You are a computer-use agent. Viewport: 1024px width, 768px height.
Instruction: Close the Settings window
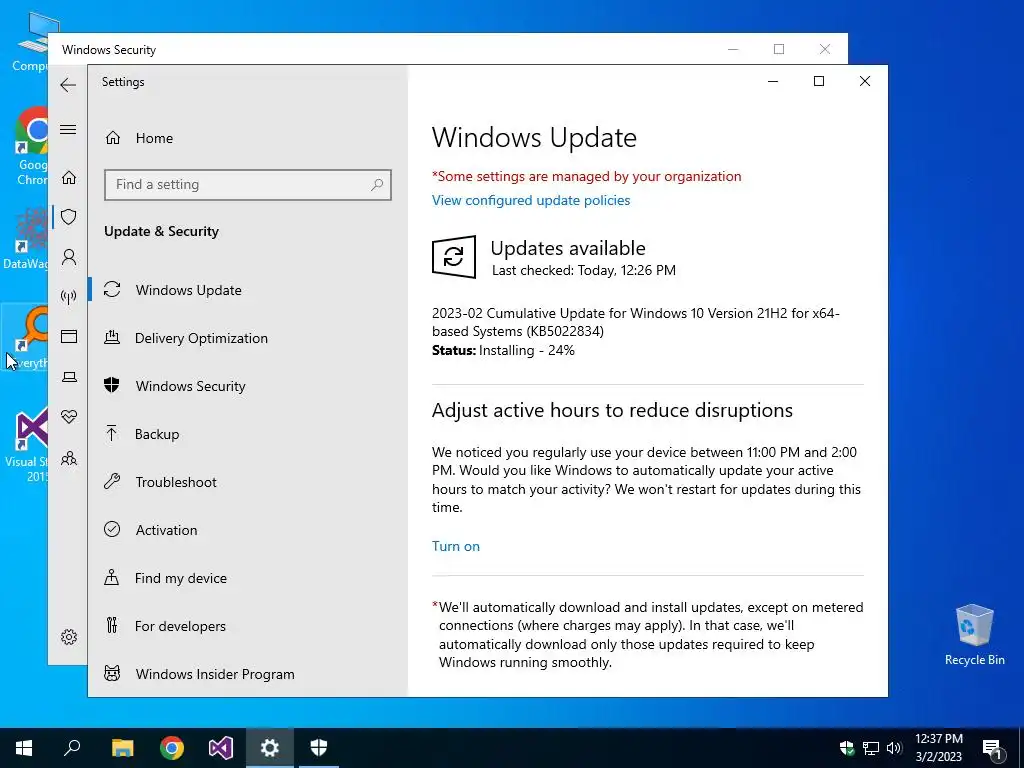(x=865, y=81)
